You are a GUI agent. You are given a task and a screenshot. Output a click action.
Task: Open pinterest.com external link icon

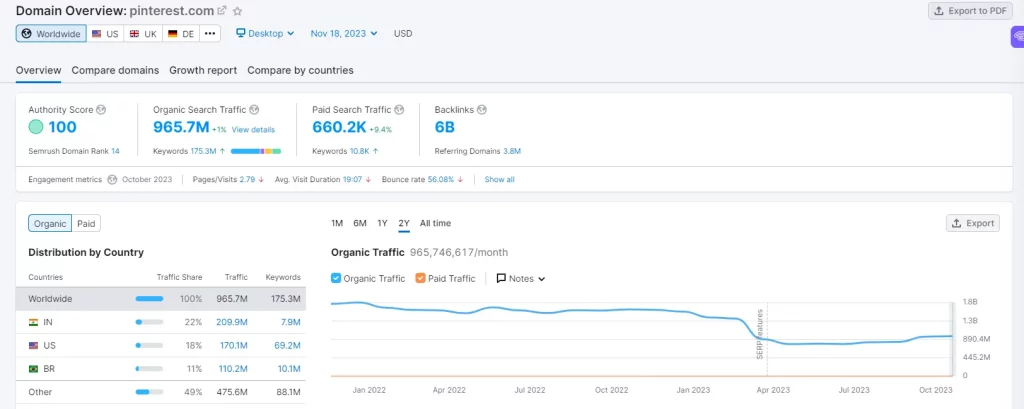click(x=222, y=10)
